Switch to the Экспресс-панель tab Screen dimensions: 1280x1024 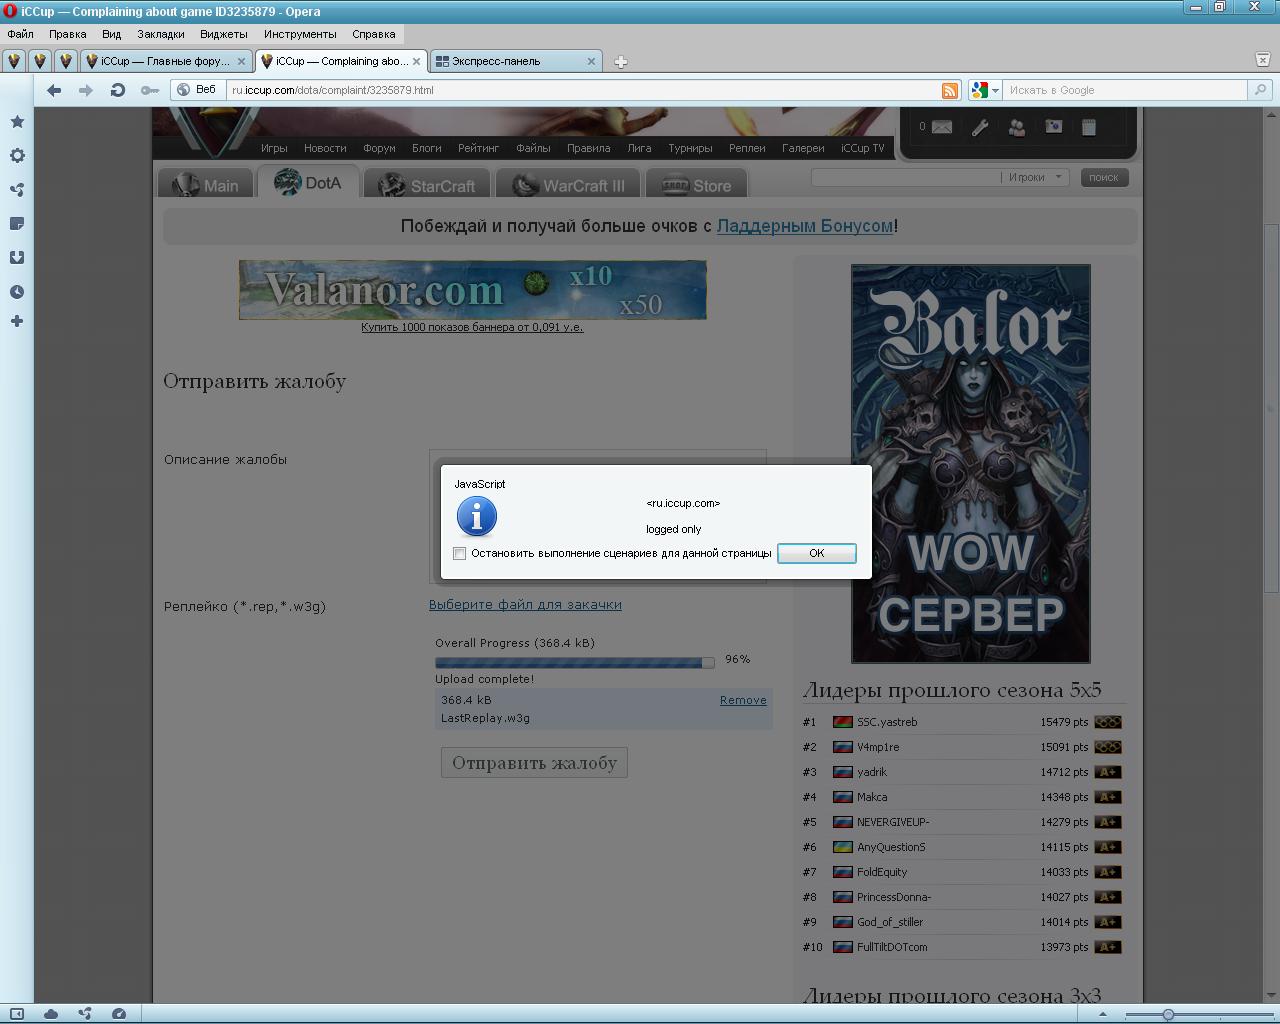point(515,61)
